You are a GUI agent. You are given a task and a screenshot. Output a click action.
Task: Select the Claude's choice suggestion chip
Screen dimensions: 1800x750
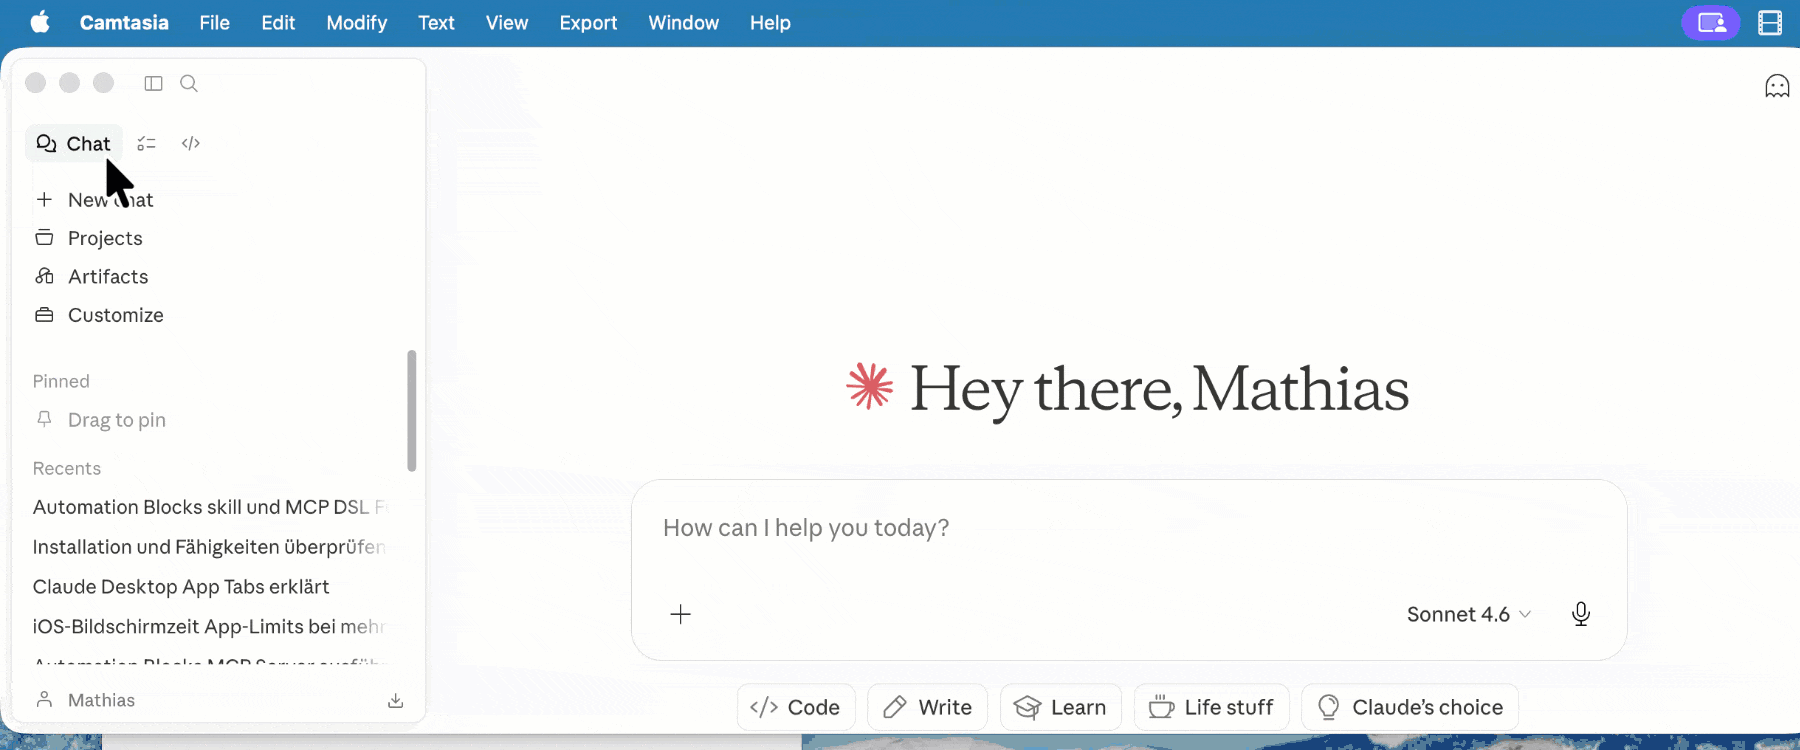1410,707
